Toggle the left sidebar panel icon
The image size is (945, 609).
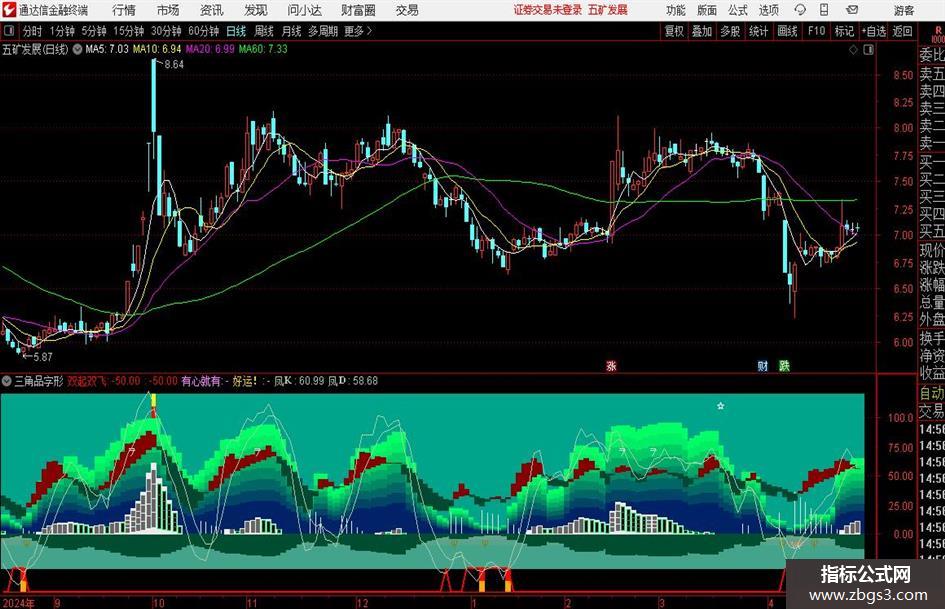(8, 31)
